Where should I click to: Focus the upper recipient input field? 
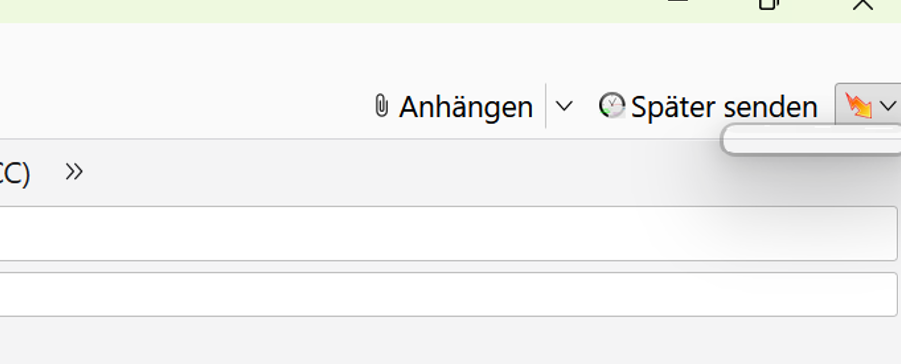(x=448, y=233)
